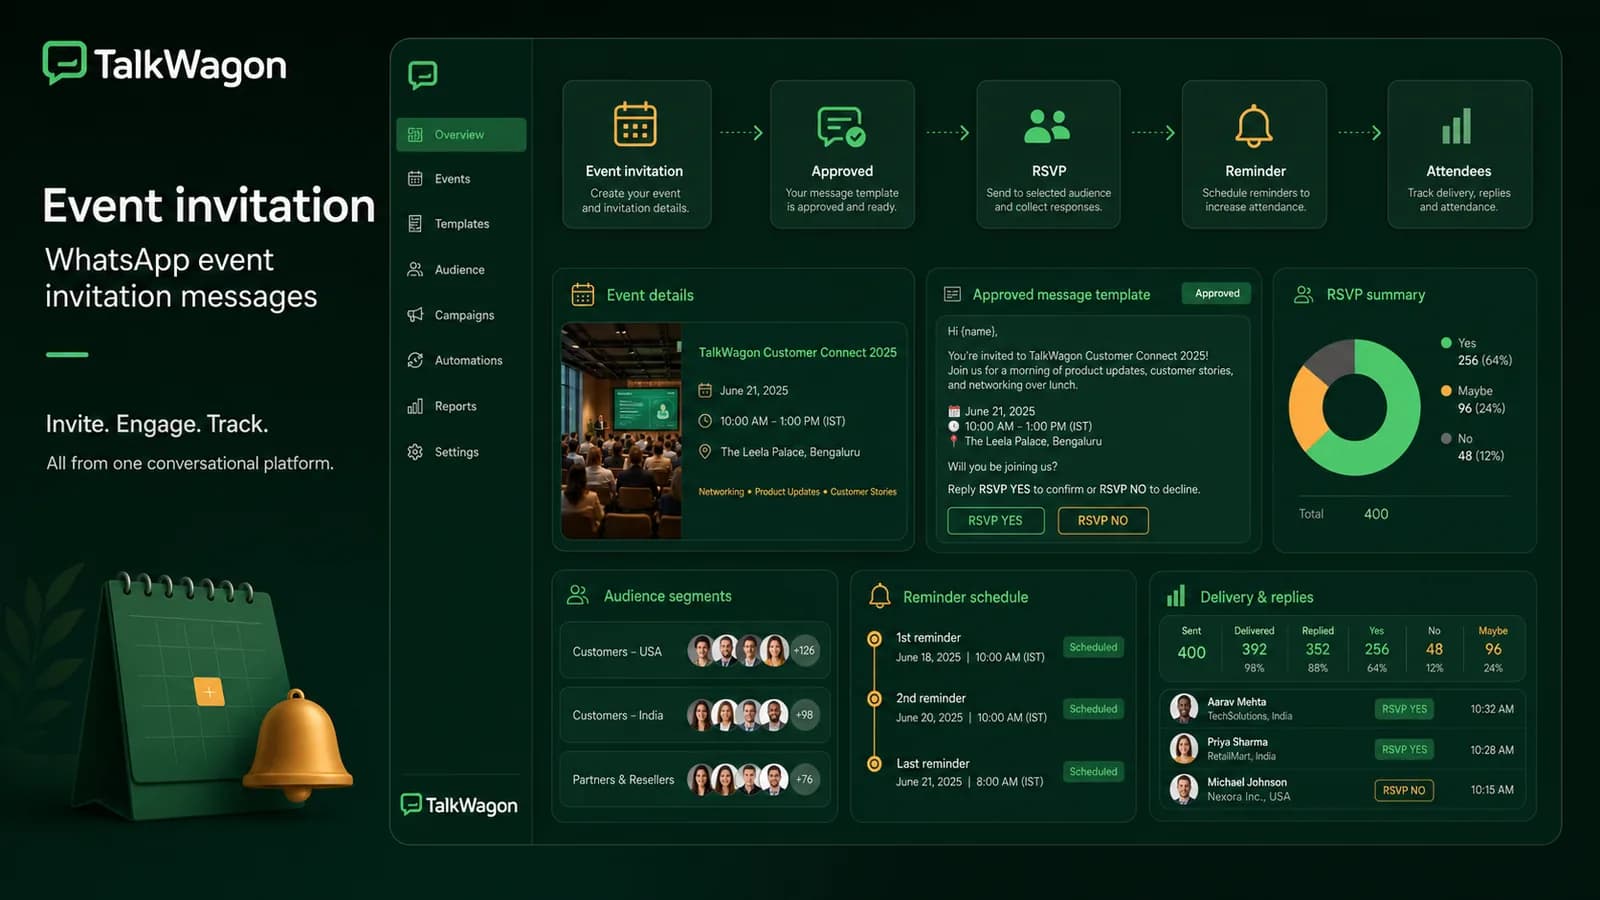Click the Delivery & replies chart icon
The width and height of the screenshot is (1600, 900).
point(1176,596)
